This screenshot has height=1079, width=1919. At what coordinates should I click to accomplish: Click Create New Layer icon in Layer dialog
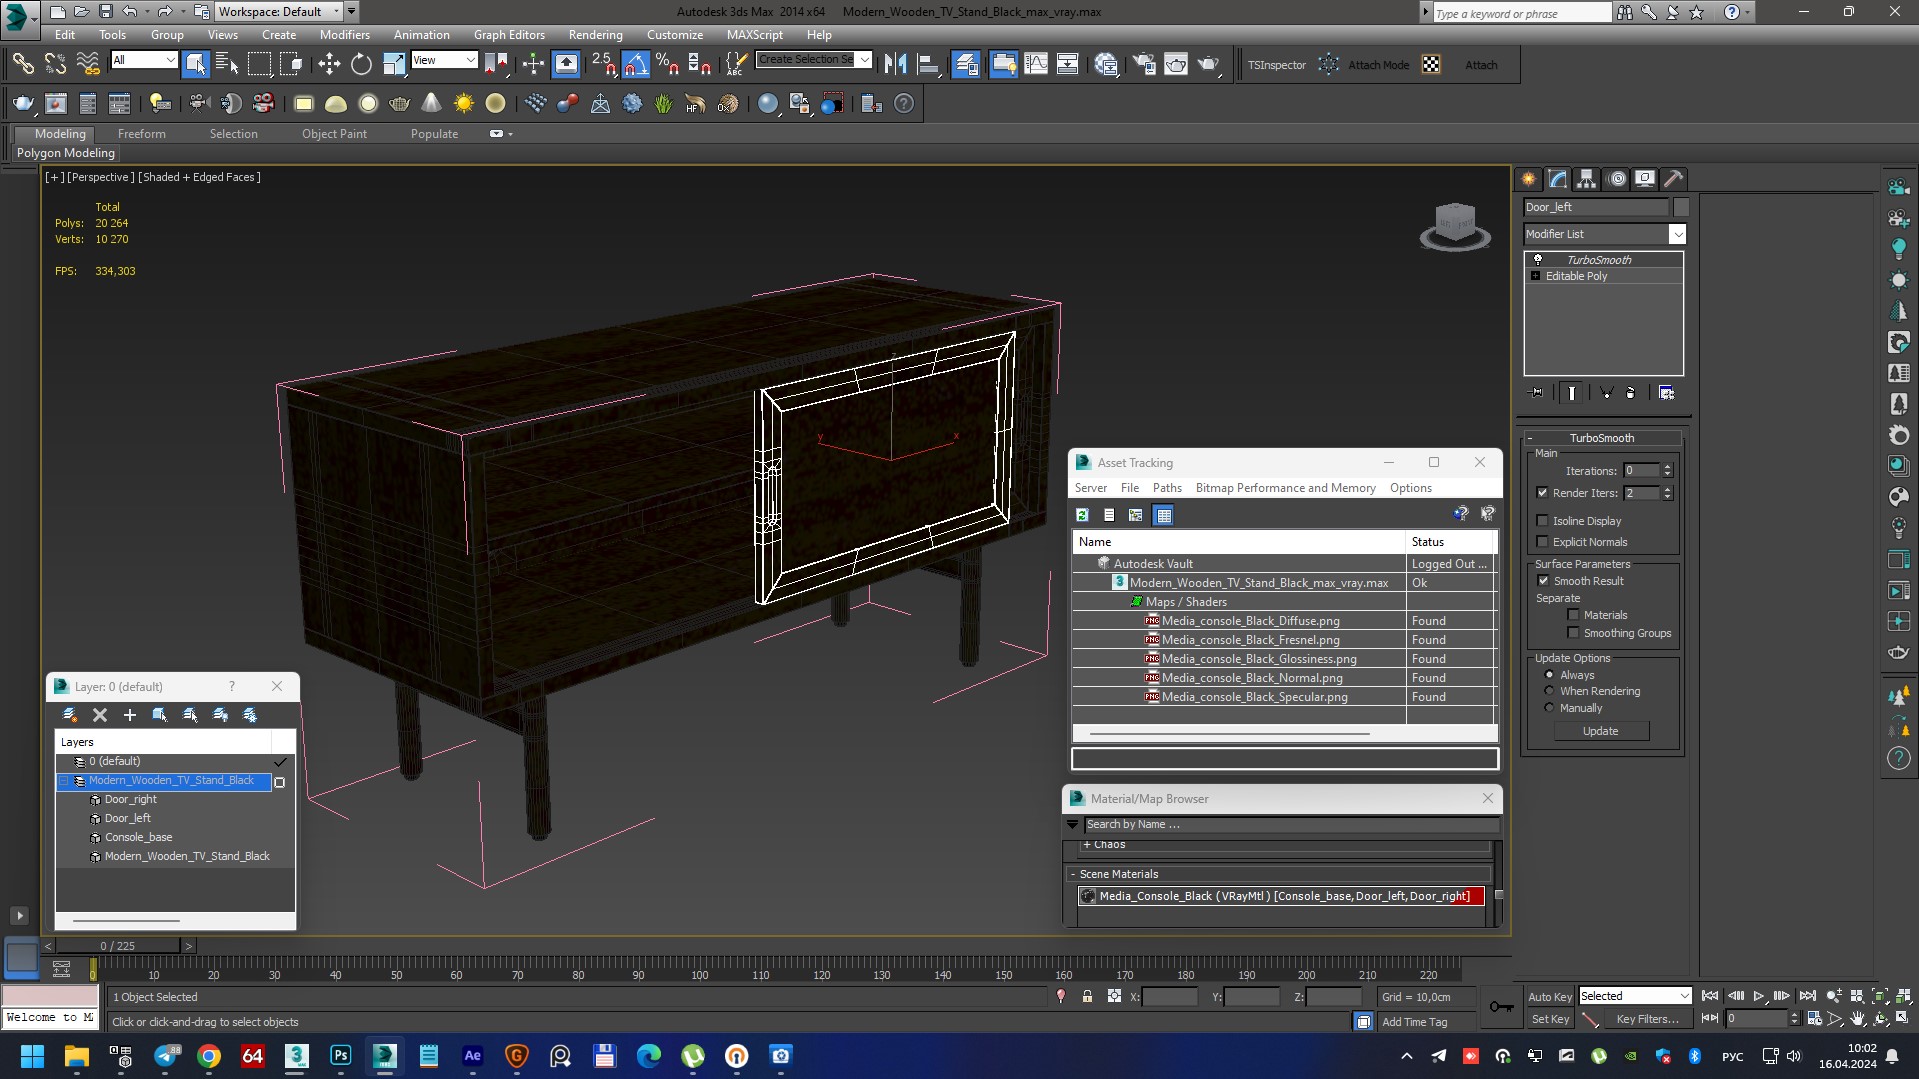70,715
